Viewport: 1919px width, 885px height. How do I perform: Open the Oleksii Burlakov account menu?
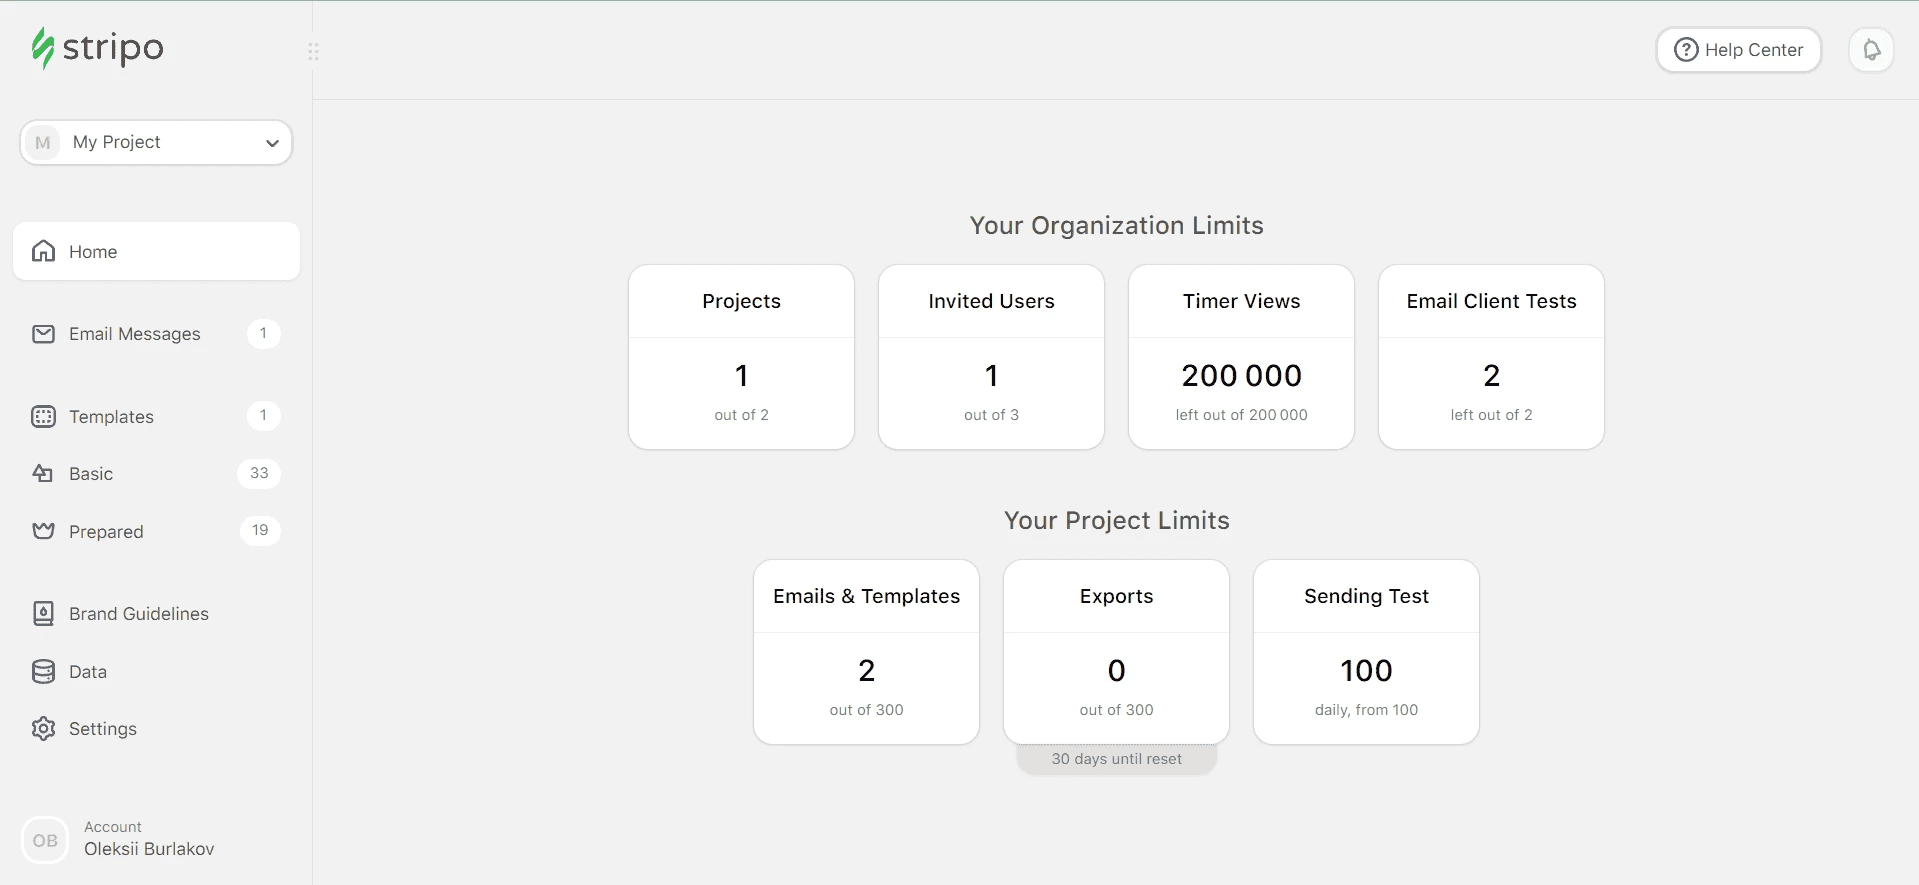(149, 840)
